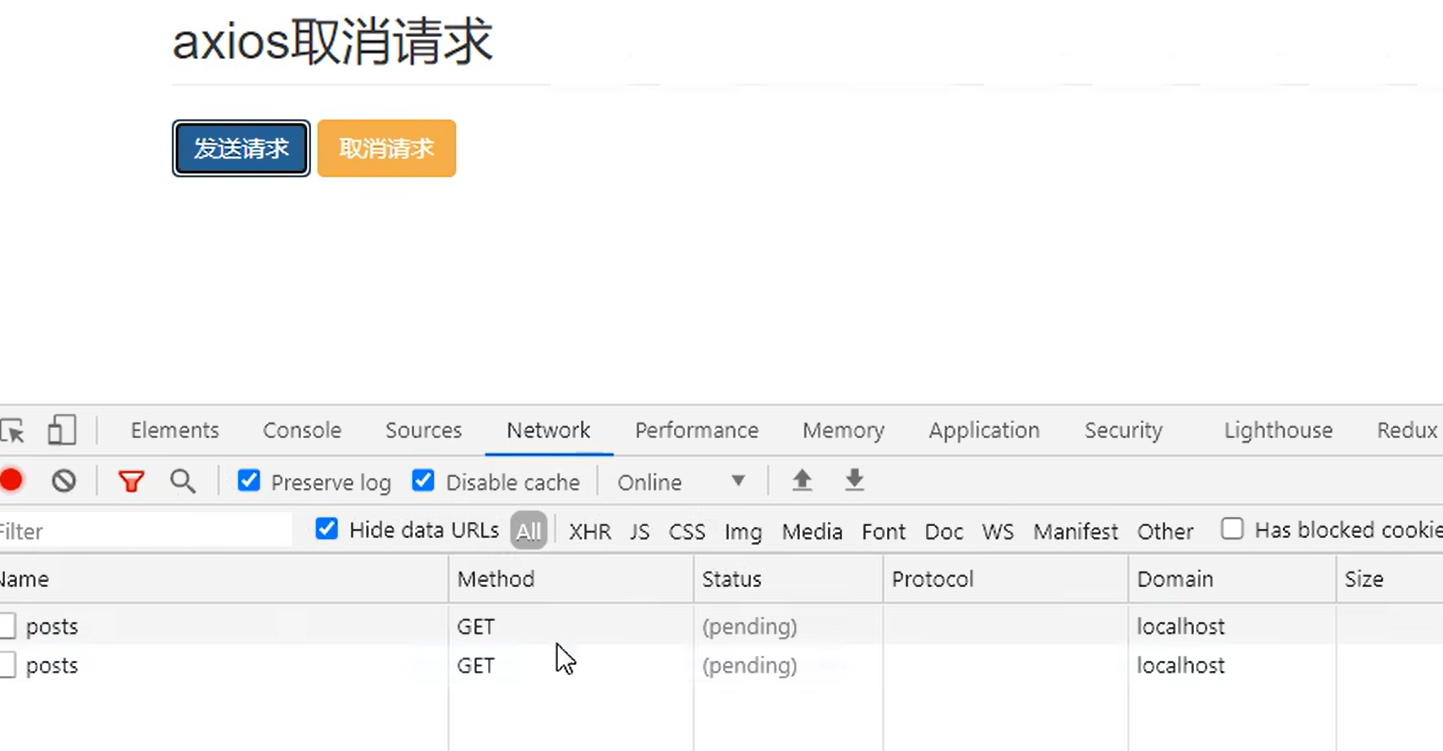
Task: Enable Has blocked cookies filter
Action: pyautogui.click(x=1232, y=529)
